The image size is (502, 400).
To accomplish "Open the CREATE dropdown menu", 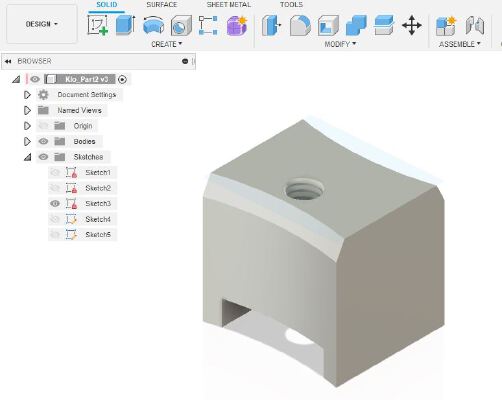I will click(x=166, y=44).
